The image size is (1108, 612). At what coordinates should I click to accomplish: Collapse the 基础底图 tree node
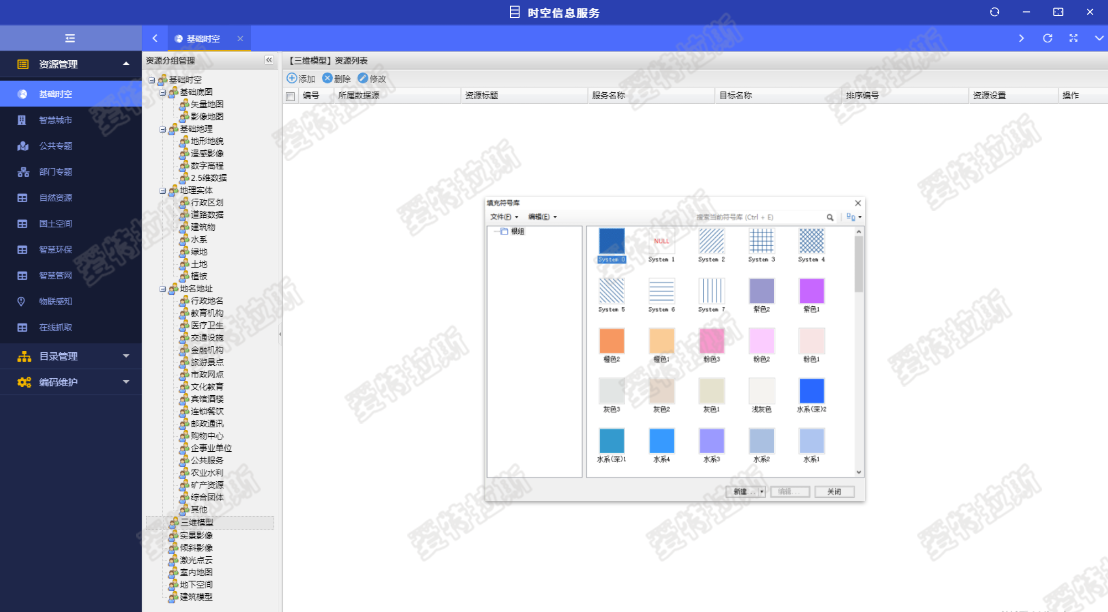click(x=163, y=92)
